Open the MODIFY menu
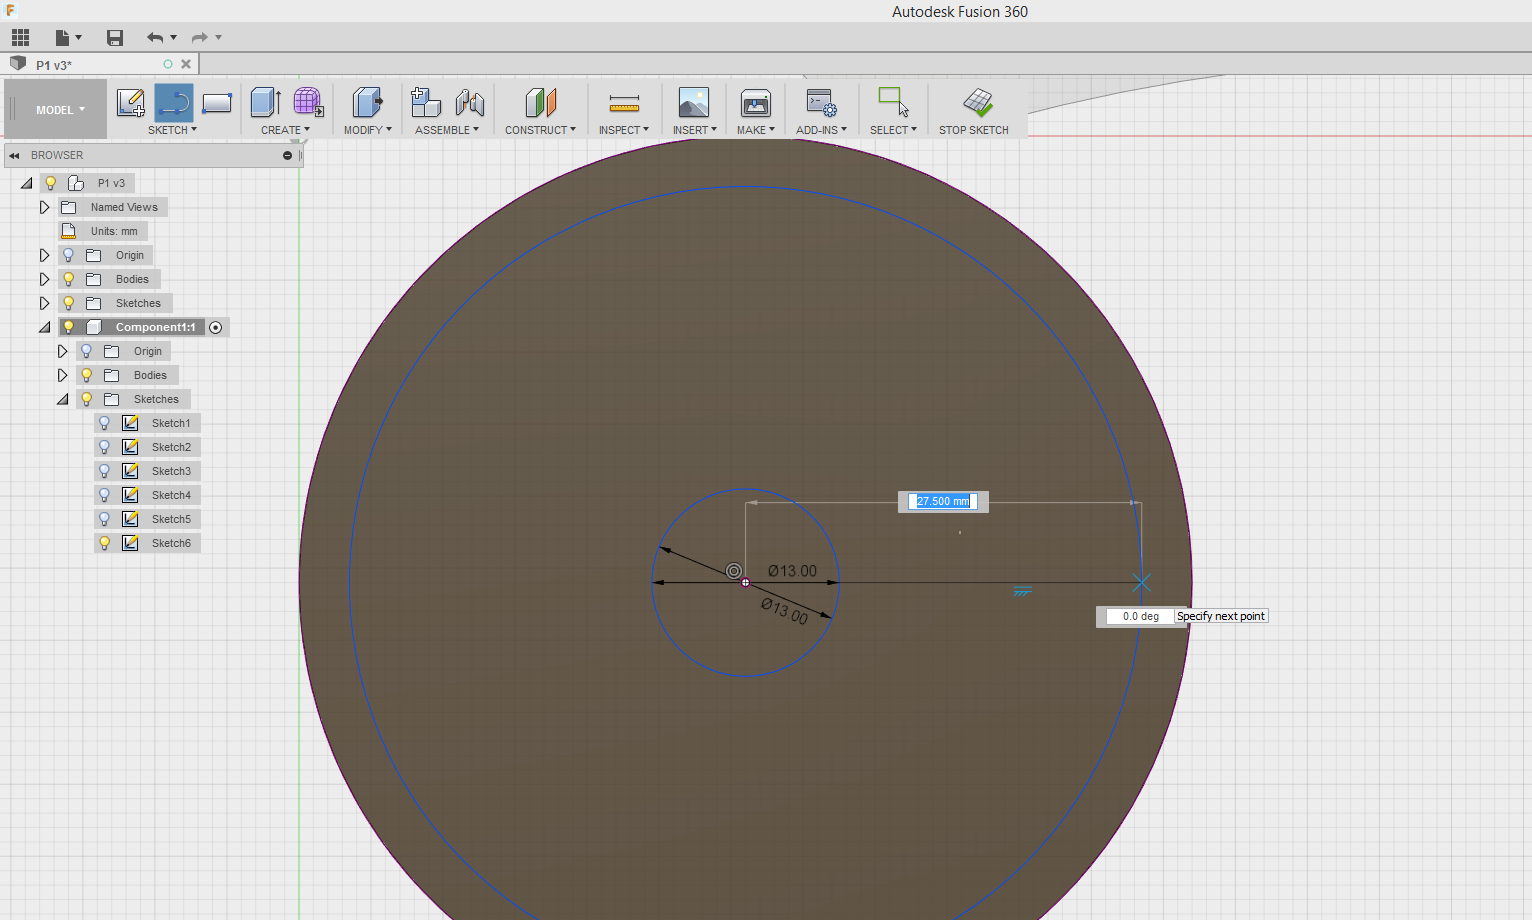 click(x=367, y=130)
